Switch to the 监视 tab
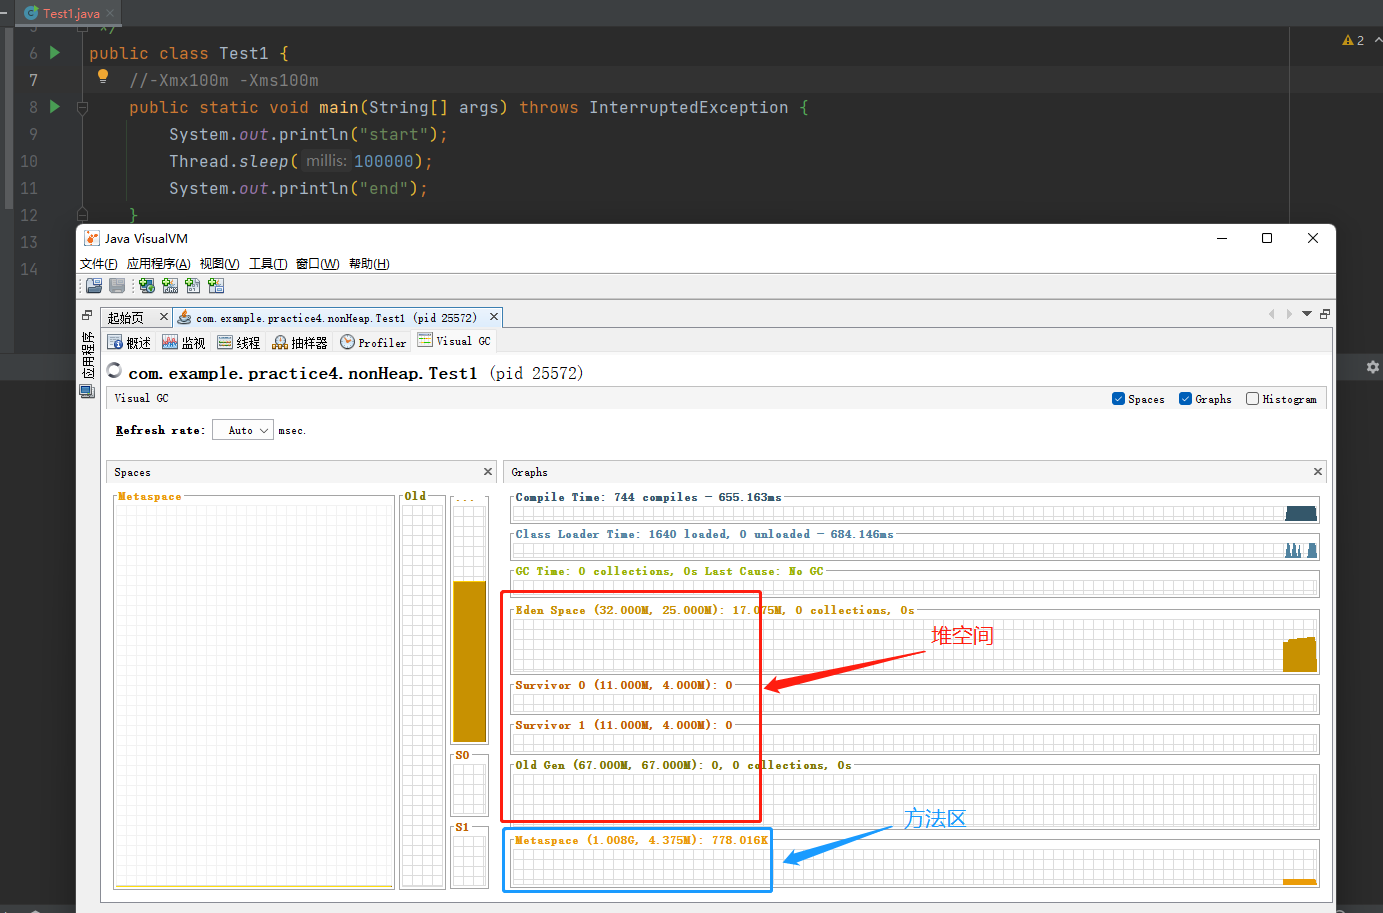Image resolution: width=1383 pixels, height=913 pixels. pyautogui.click(x=184, y=342)
